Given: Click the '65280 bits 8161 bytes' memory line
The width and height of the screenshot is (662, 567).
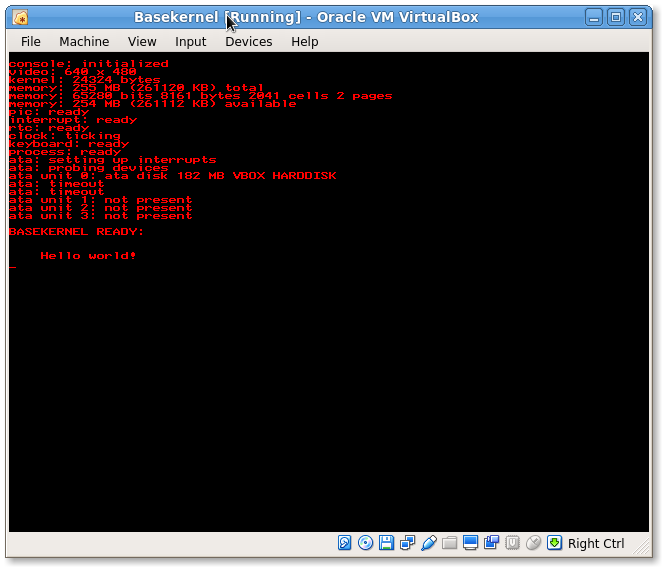Looking at the screenshot, I should click(x=201, y=96).
